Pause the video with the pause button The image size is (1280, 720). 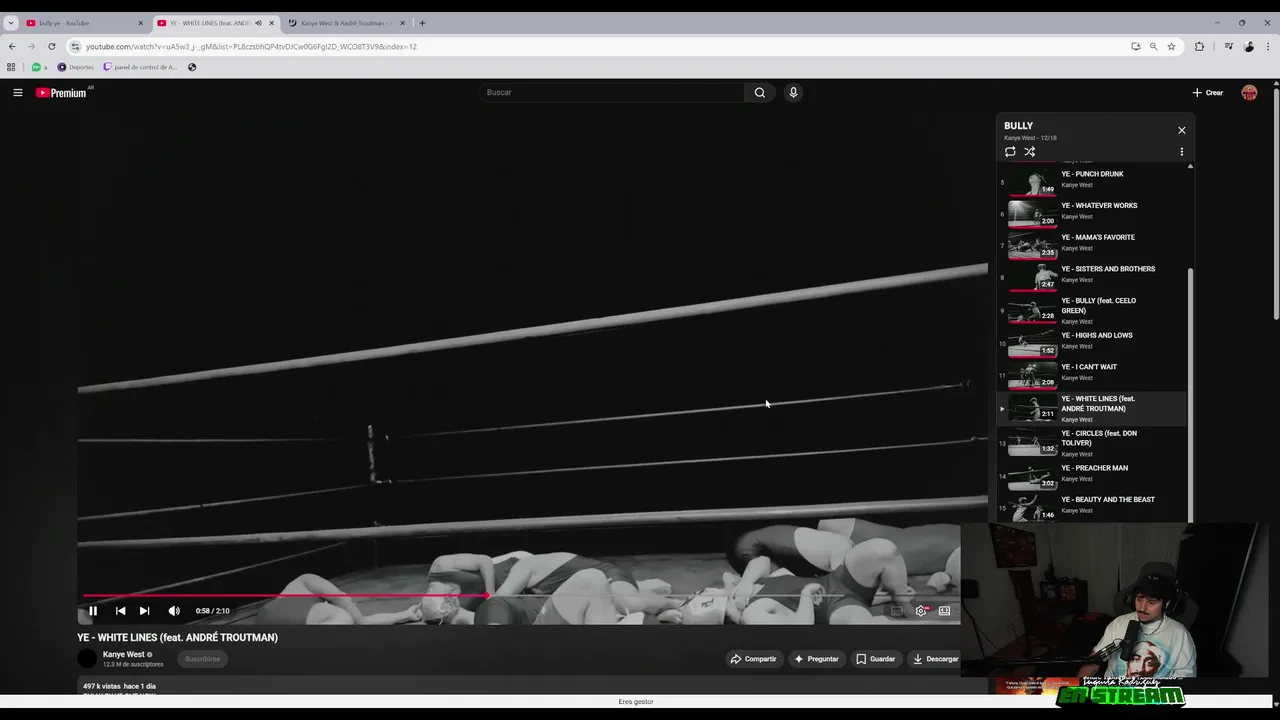point(93,611)
